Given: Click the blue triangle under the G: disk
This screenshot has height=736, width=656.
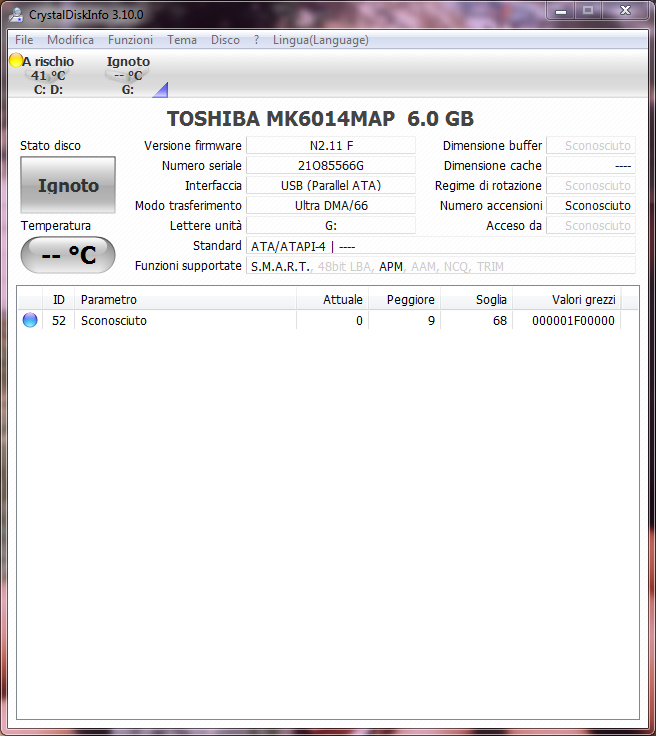Looking at the screenshot, I should pos(160,90).
